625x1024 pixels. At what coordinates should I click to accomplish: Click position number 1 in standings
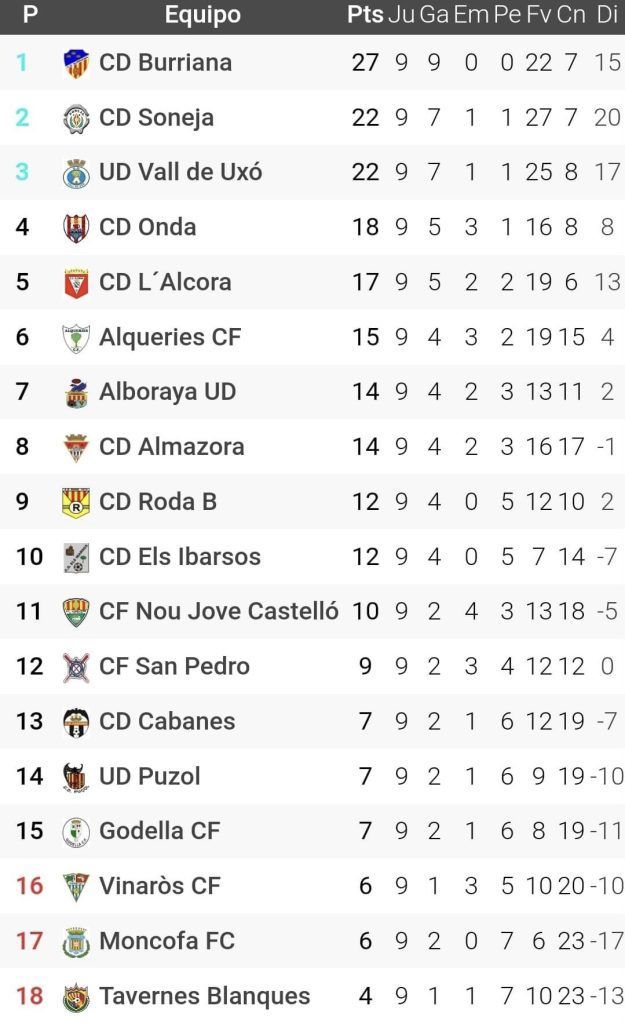coord(22,63)
